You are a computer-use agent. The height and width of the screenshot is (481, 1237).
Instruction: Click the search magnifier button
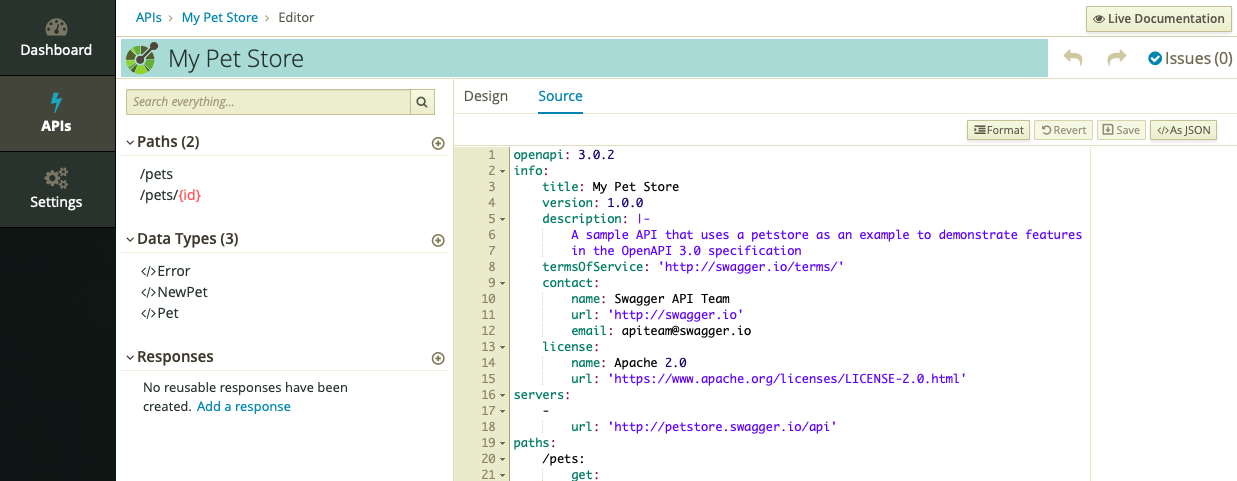(423, 102)
